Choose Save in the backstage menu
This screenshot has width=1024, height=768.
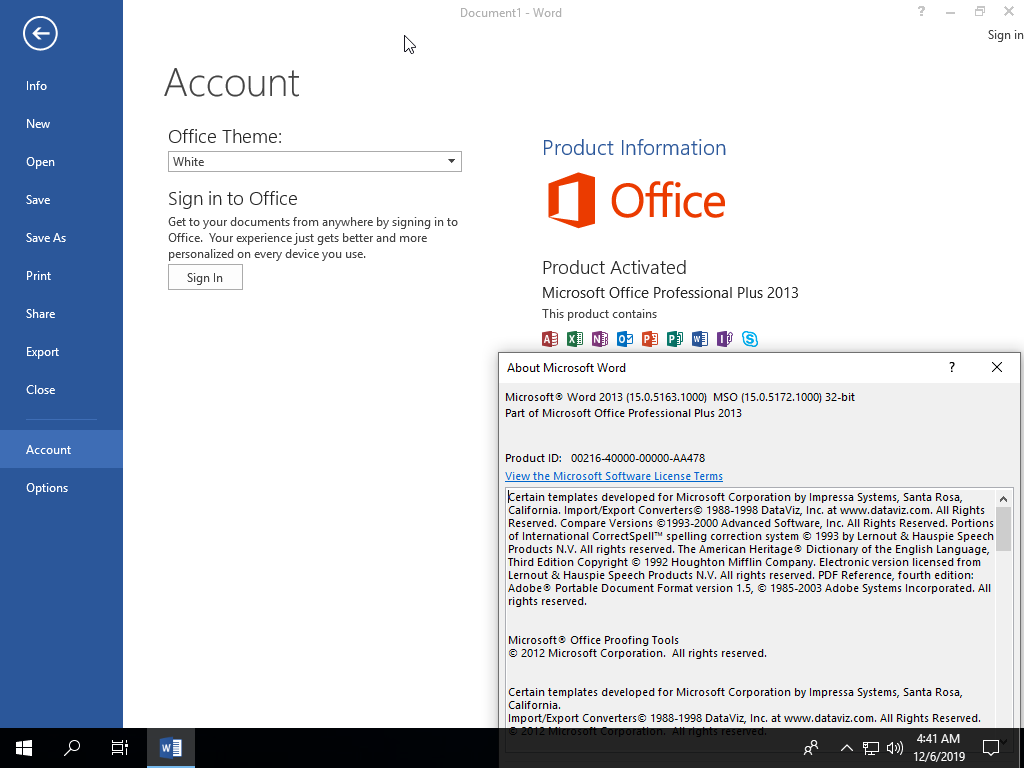[x=61, y=199]
